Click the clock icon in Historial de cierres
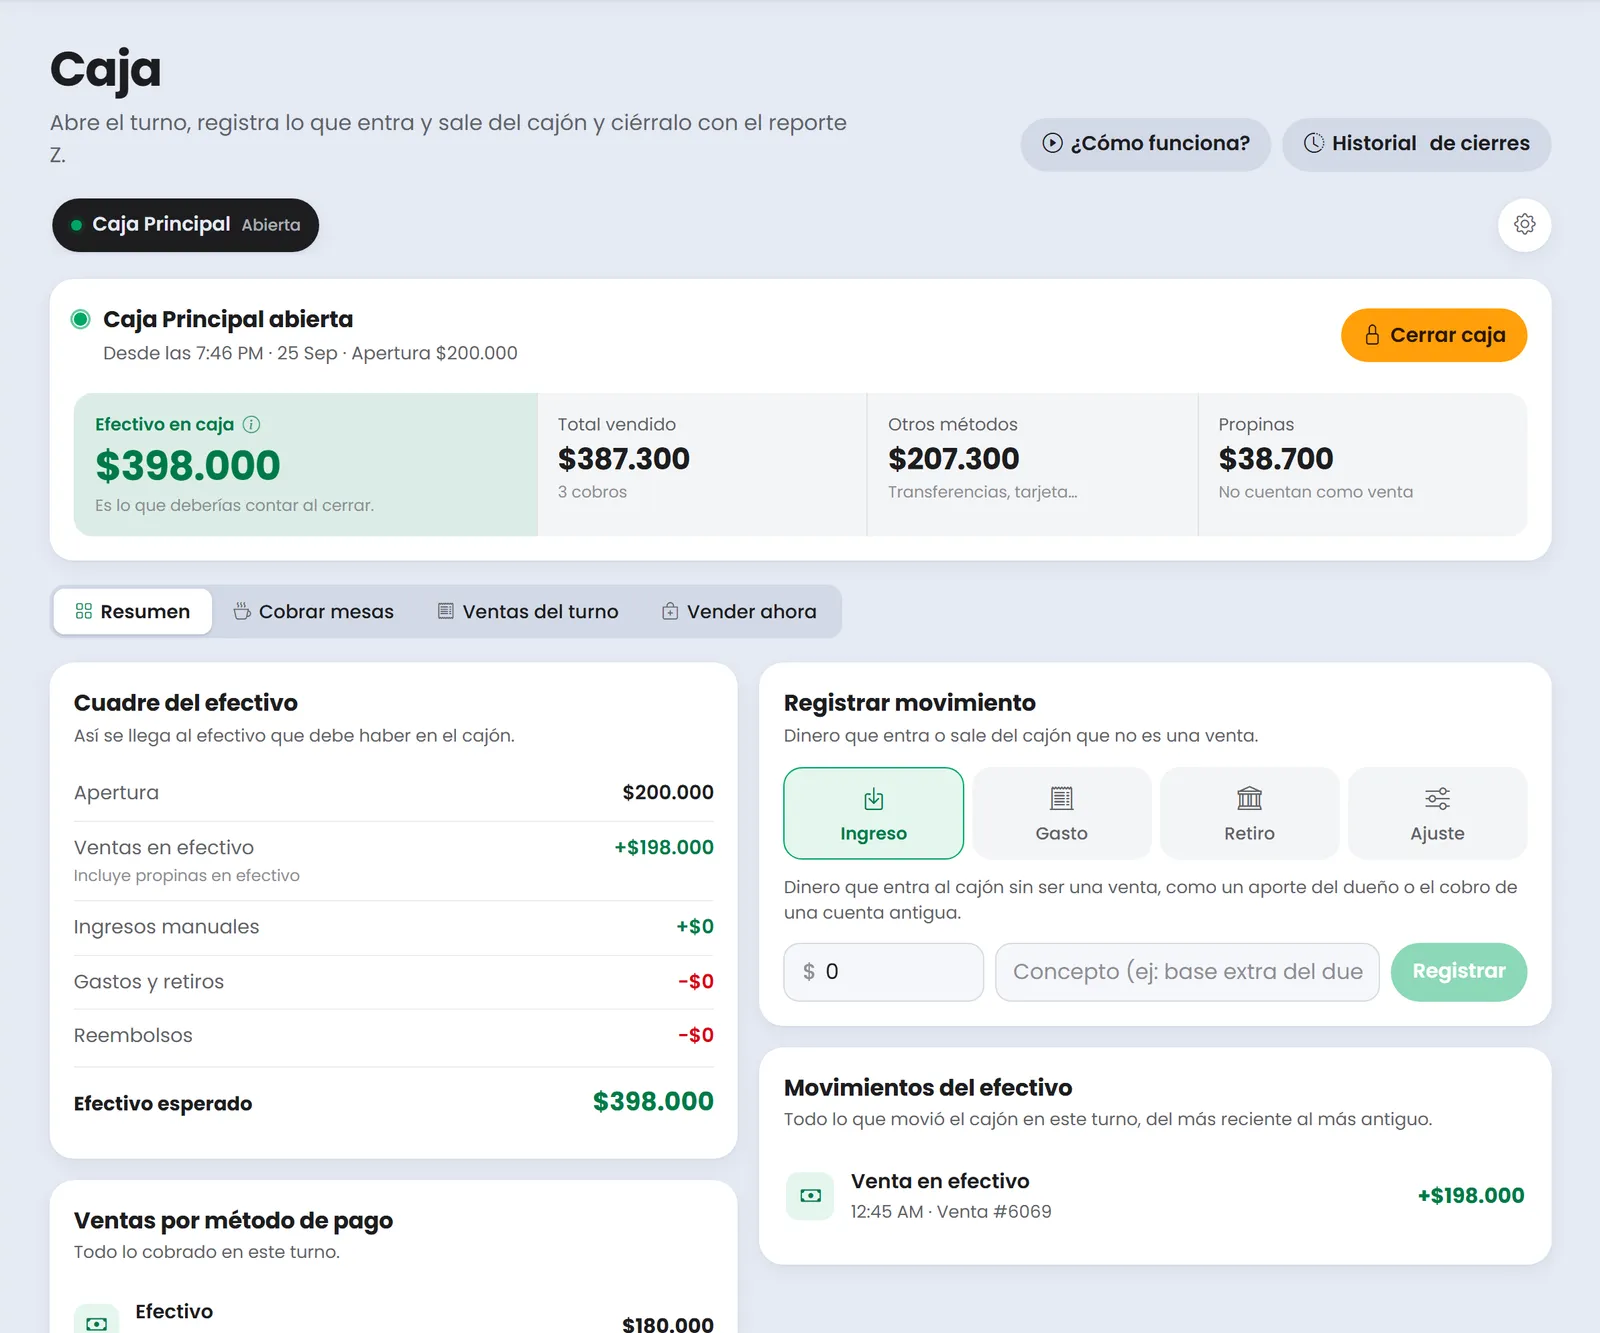 coord(1314,143)
